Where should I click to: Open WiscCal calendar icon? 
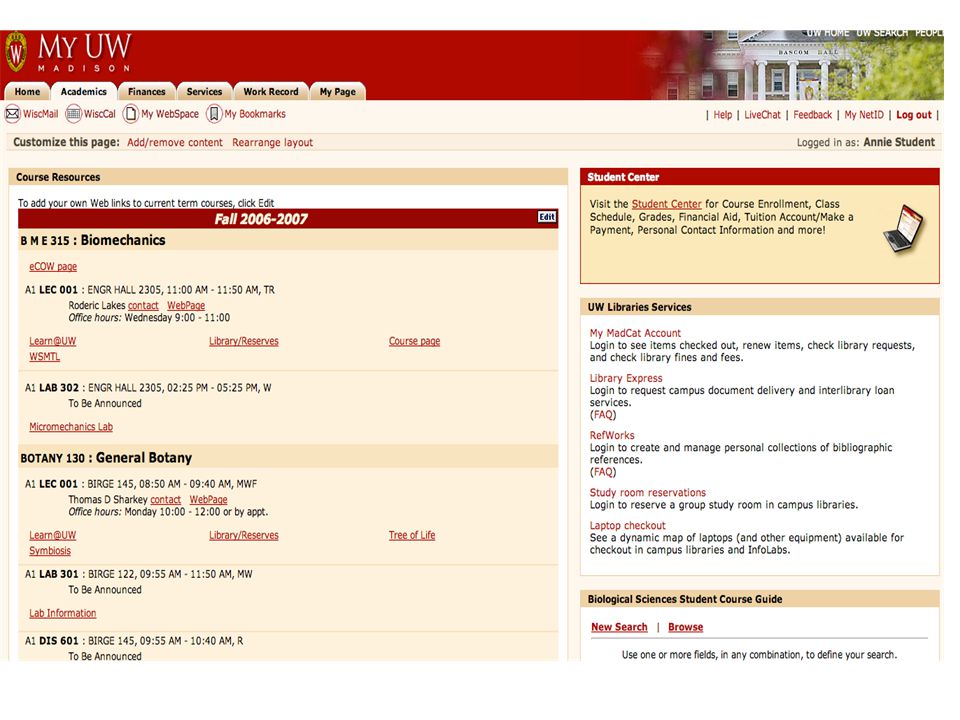pos(73,114)
